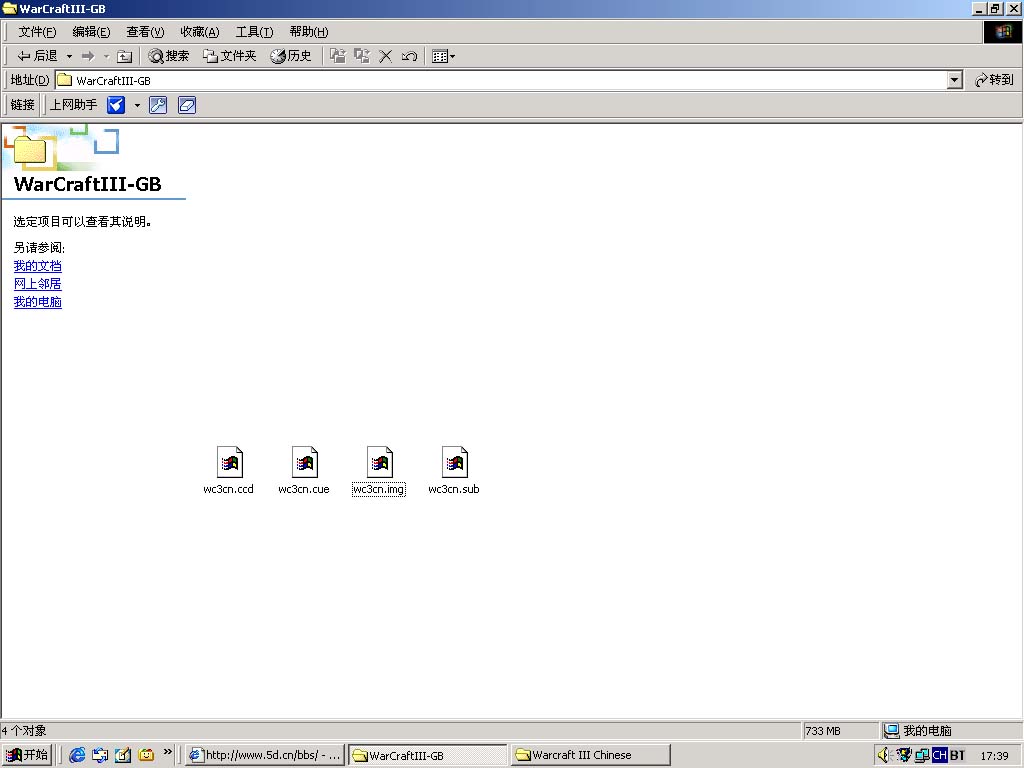
Task: Click the wc3cn.cue file name
Action: [304, 489]
